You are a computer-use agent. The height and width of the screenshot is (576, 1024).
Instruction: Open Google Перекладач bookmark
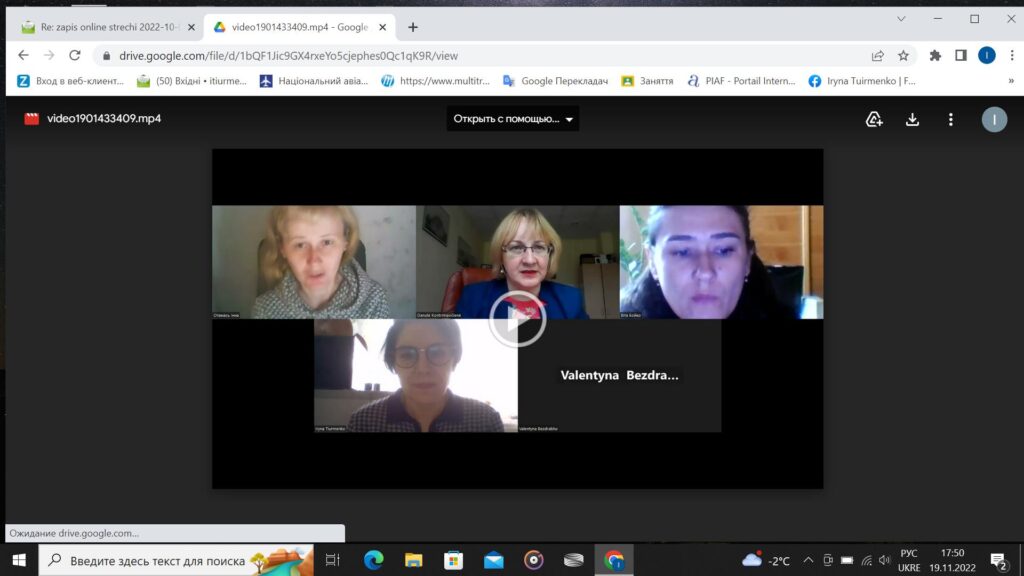tap(555, 81)
